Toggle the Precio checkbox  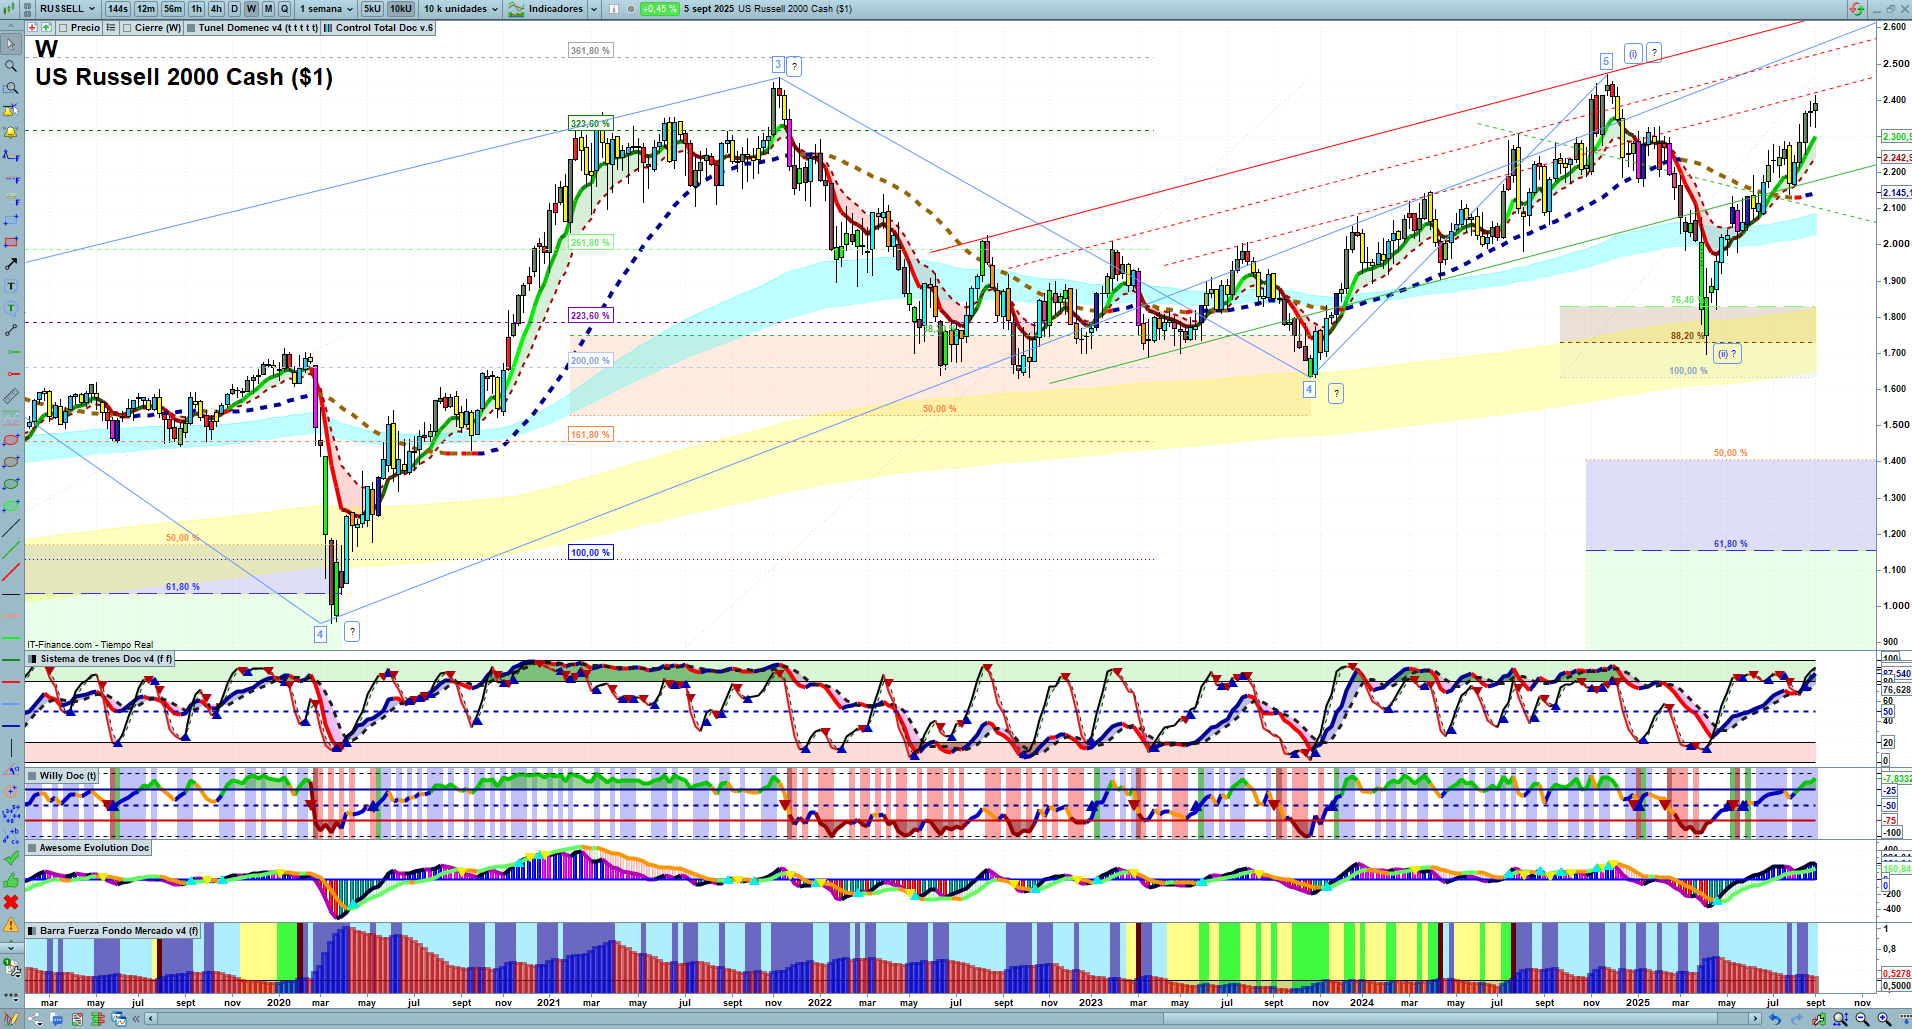(65, 28)
